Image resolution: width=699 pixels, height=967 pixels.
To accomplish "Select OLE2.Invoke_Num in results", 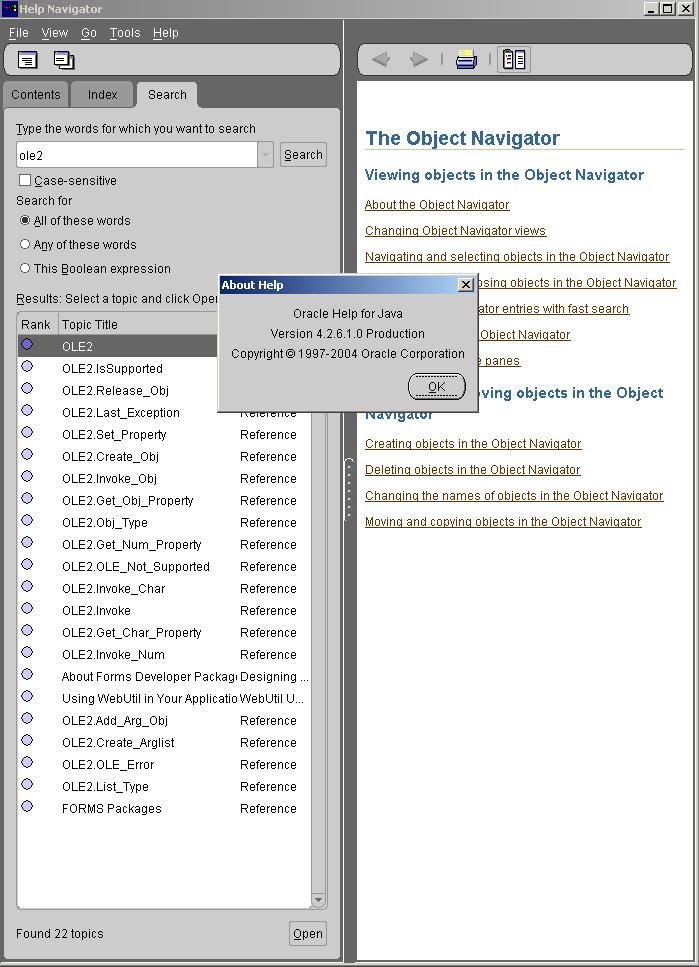I will (x=164, y=654).
